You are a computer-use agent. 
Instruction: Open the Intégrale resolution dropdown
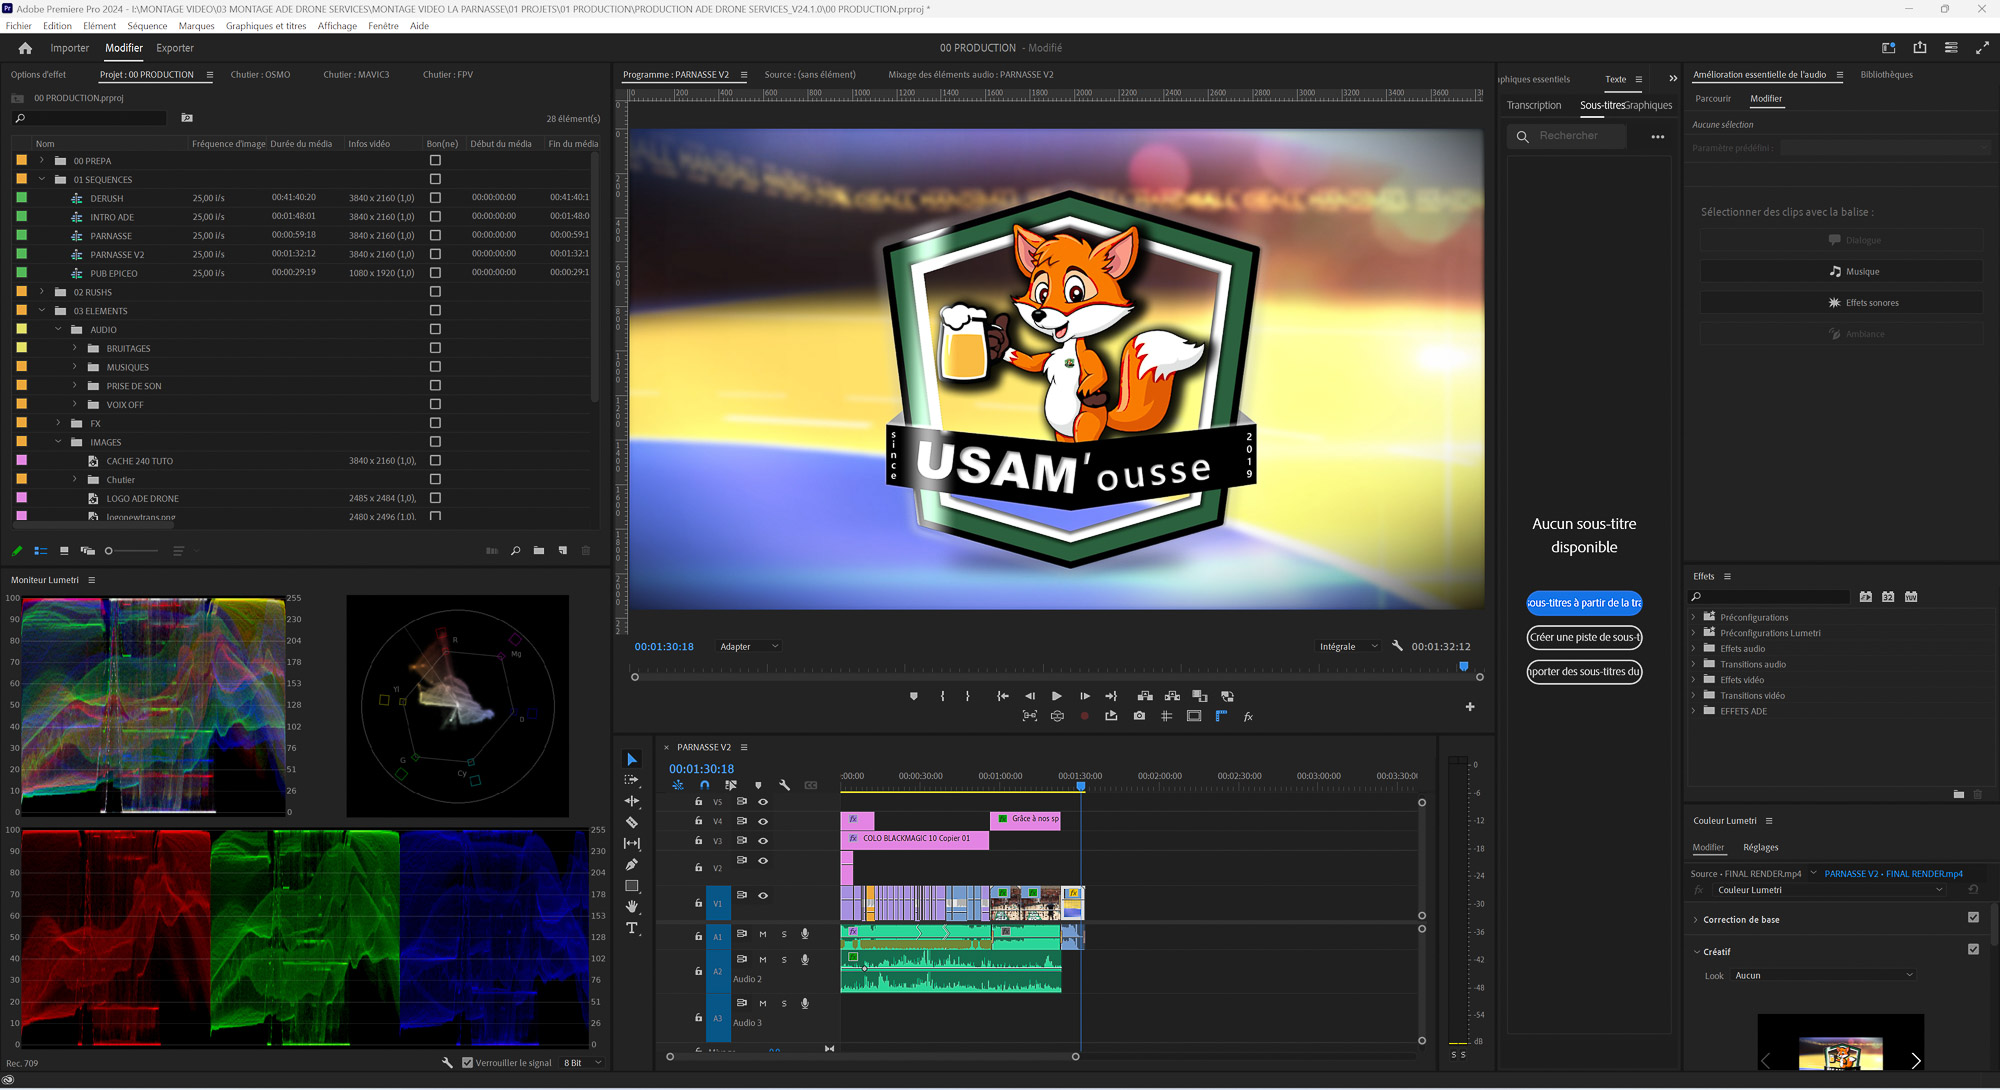click(1348, 646)
